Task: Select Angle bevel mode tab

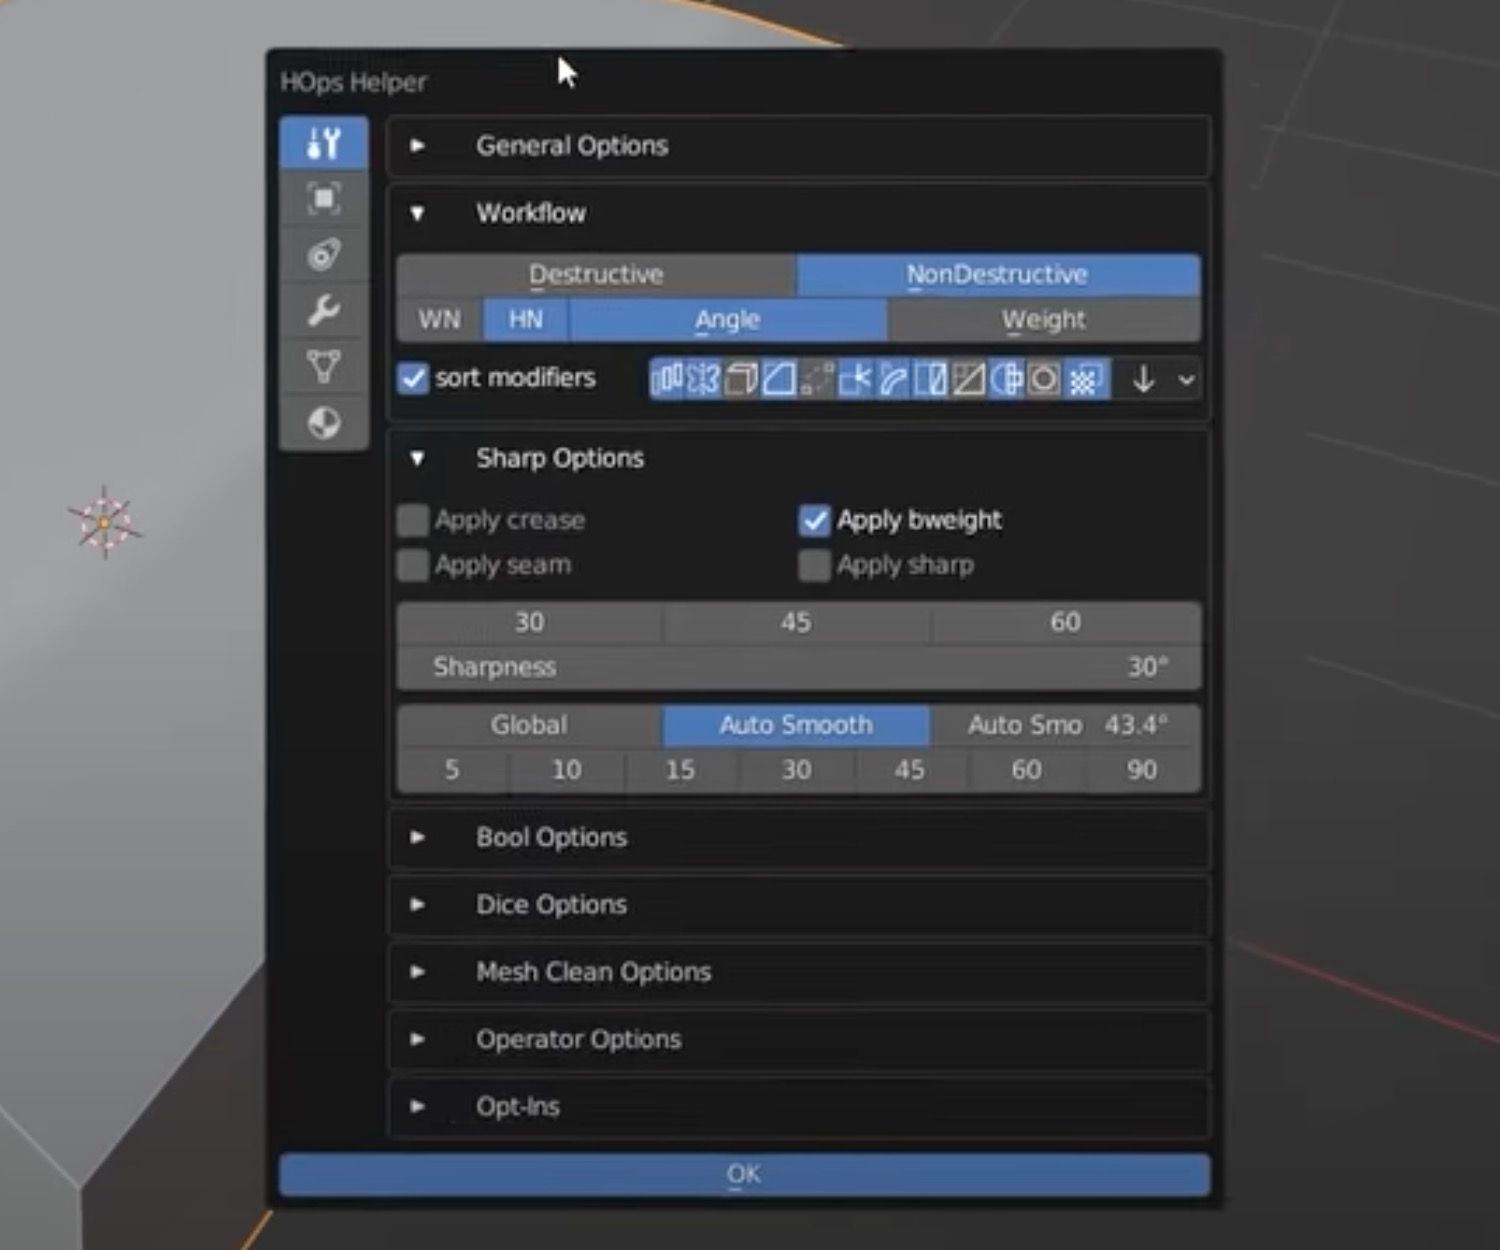Action: pos(728,320)
